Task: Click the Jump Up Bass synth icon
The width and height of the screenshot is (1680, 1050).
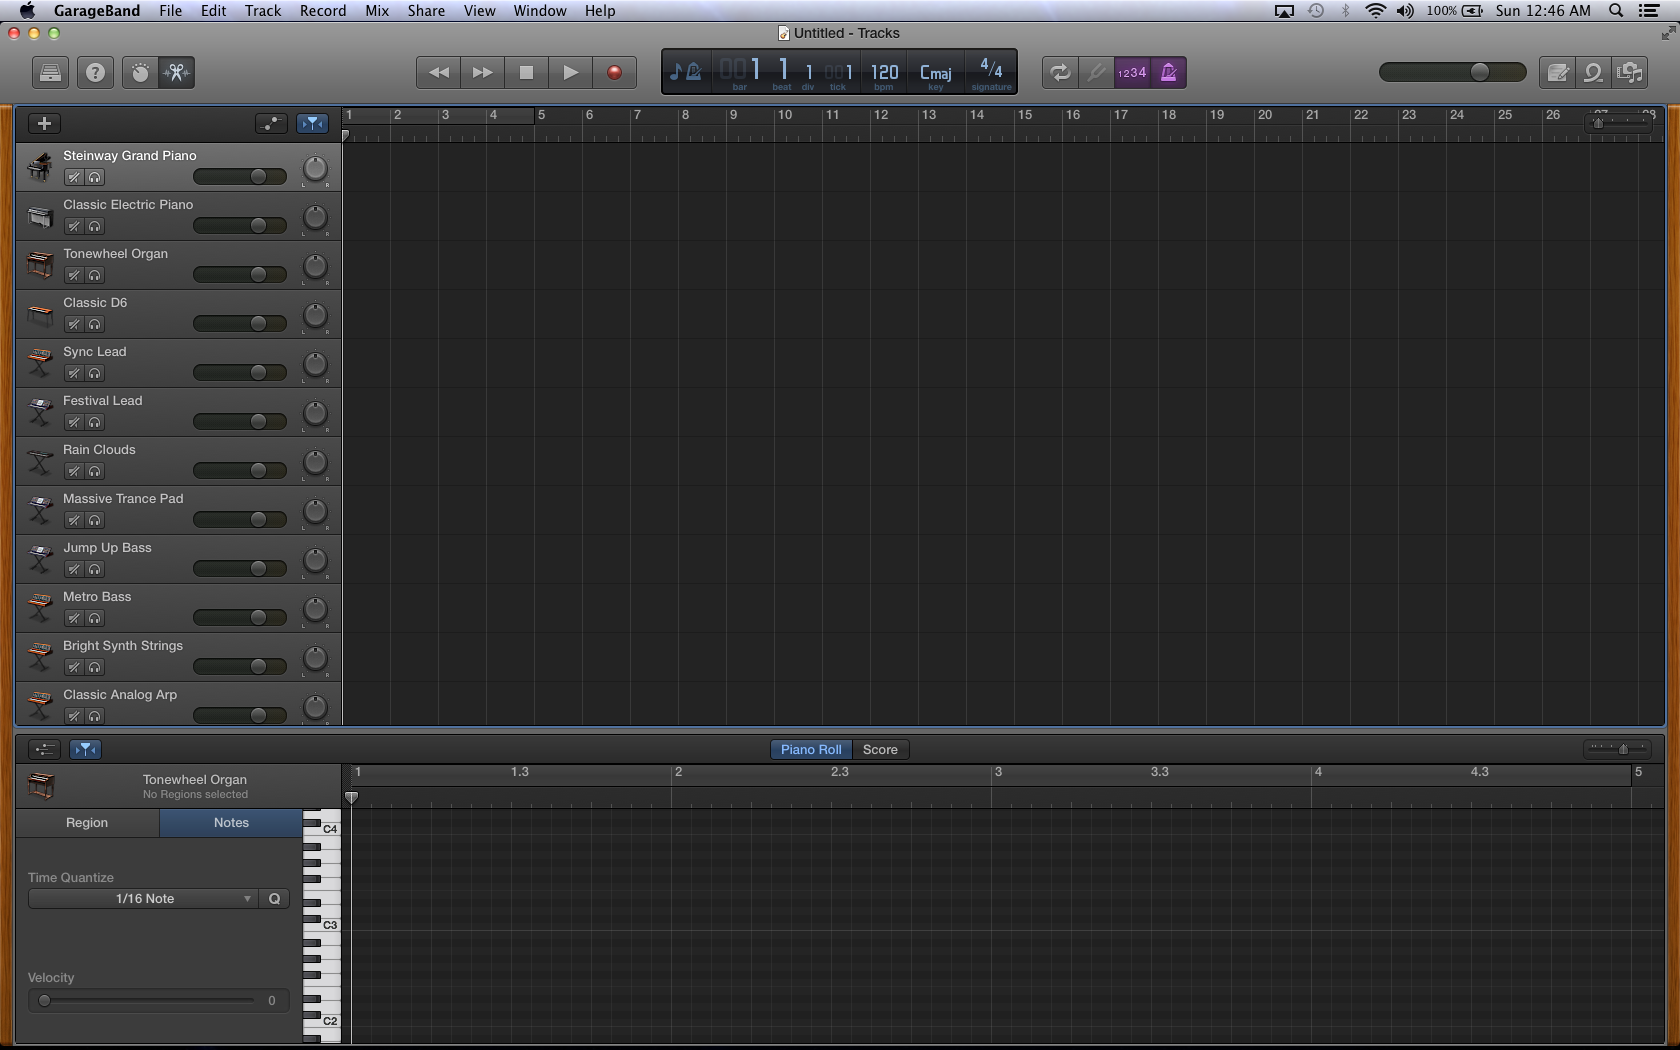Action: pyautogui.click(x=39, y=560)
